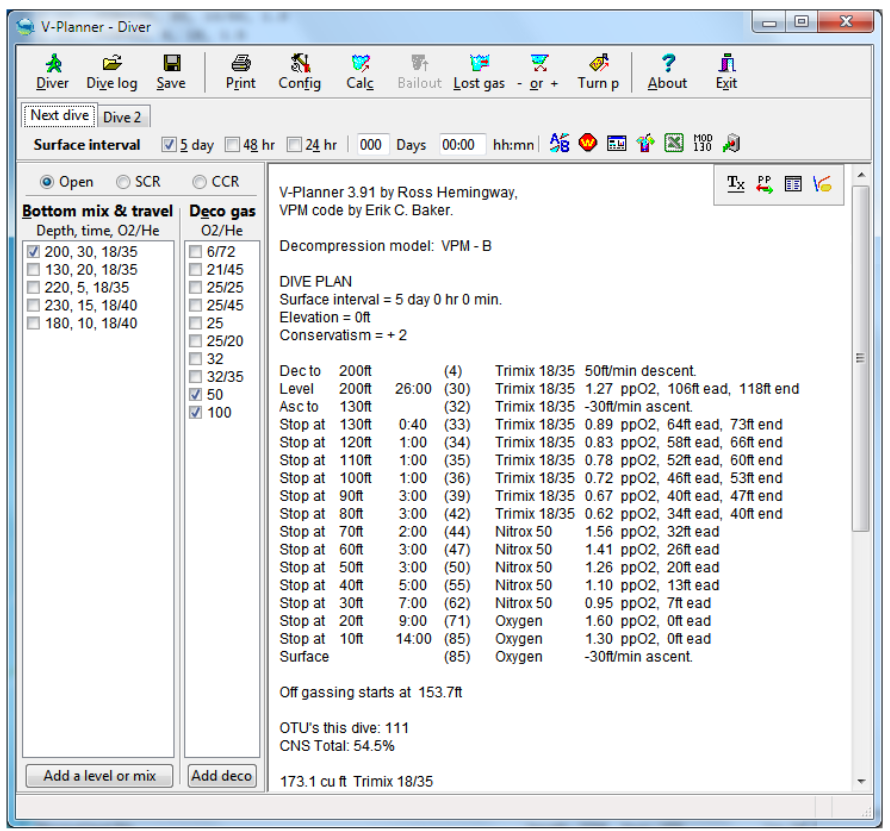Image resolution: width=890 pixels, height=831 pixels.
Task: Click the scrollbar down arrow in plan output
Action: tap(861, 781)
